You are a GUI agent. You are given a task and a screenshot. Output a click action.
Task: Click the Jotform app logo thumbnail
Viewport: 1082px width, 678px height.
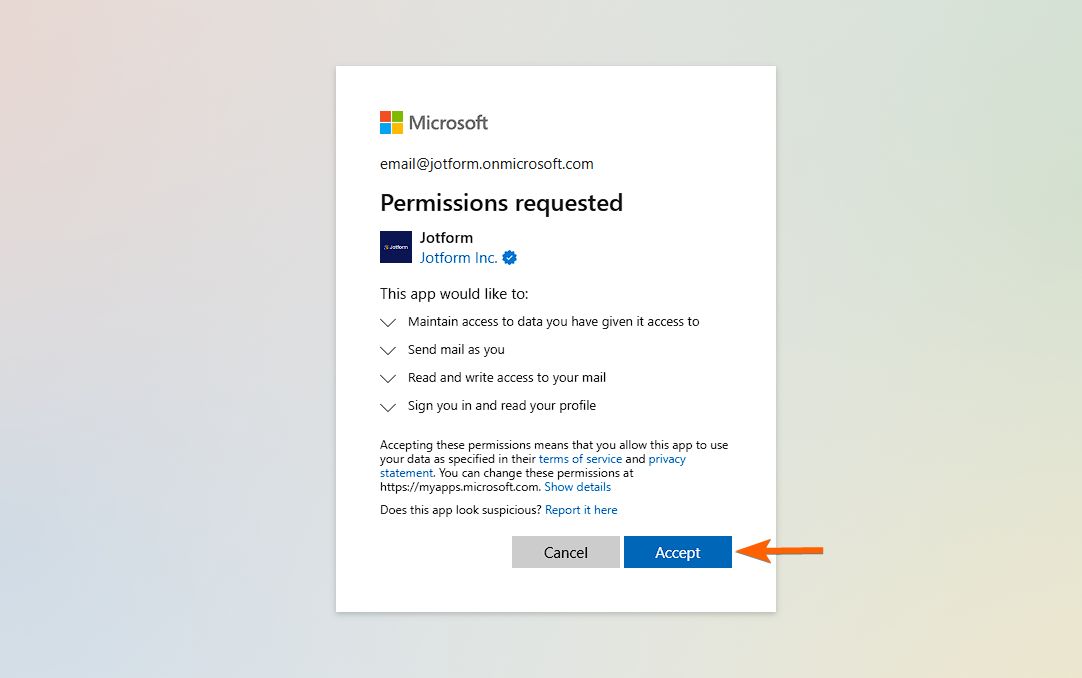[396, 247]
